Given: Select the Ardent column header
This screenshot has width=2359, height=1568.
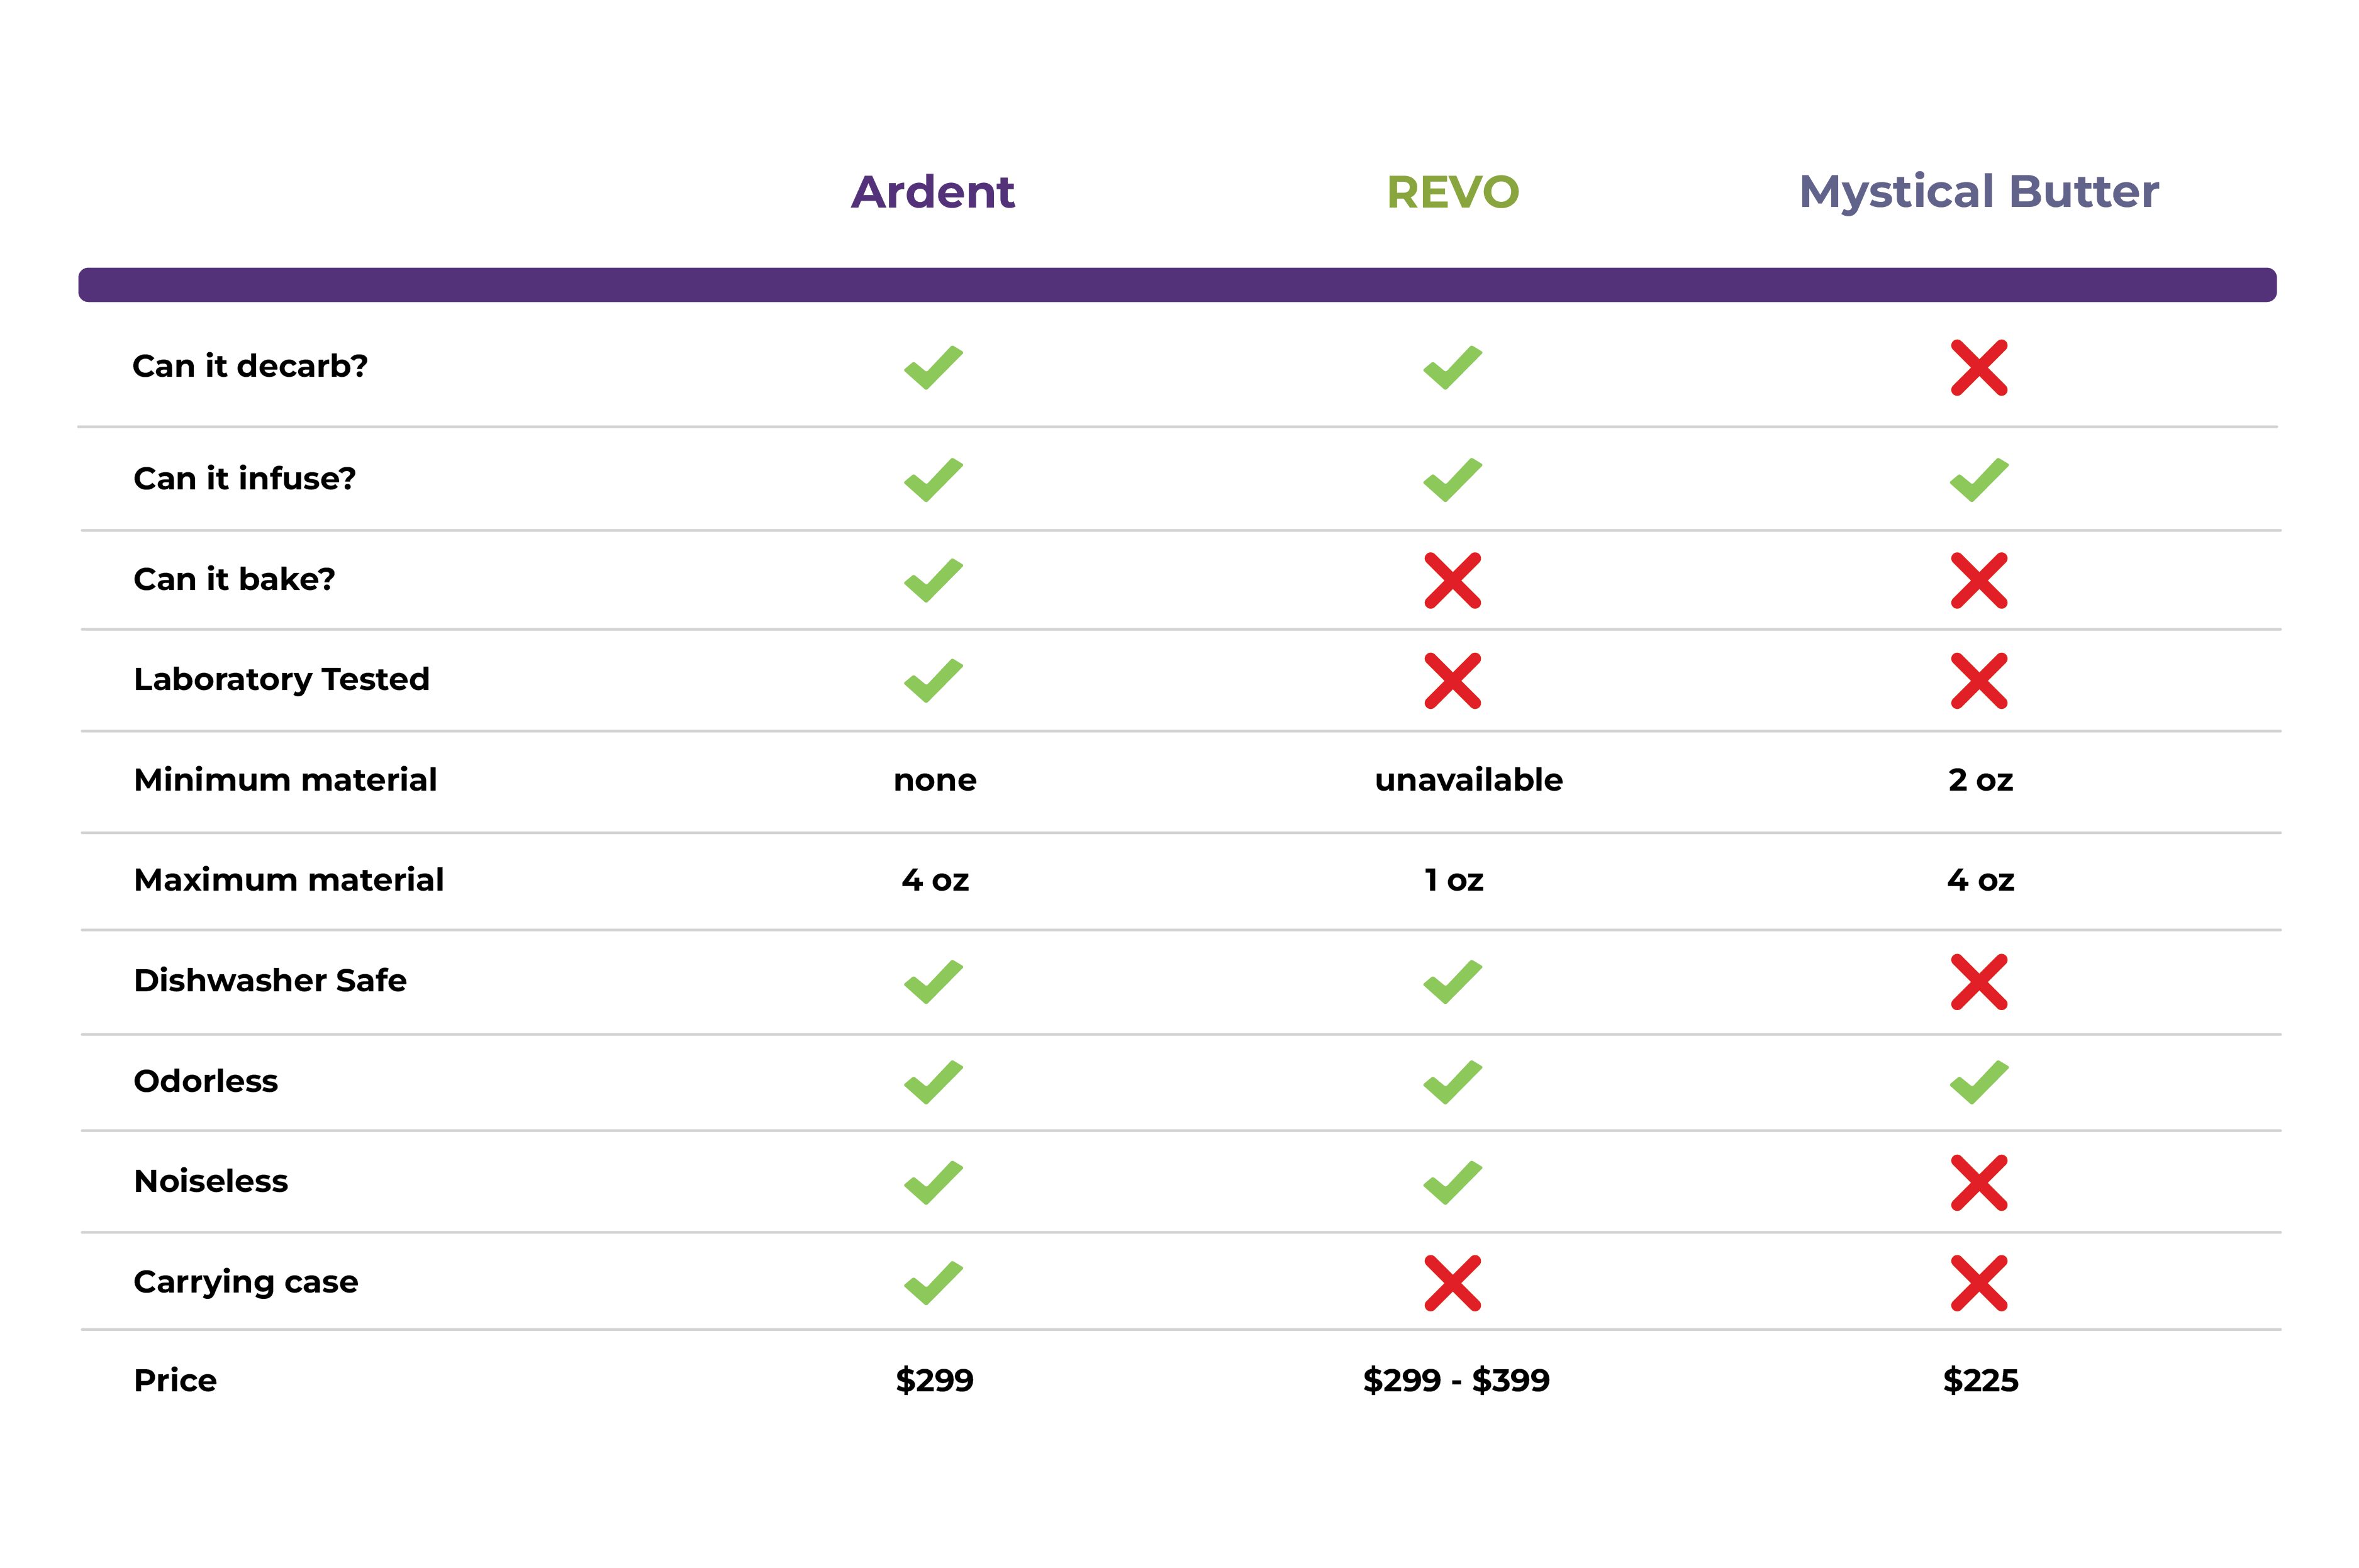Looking at the screenshot, I should click(932, 192).
